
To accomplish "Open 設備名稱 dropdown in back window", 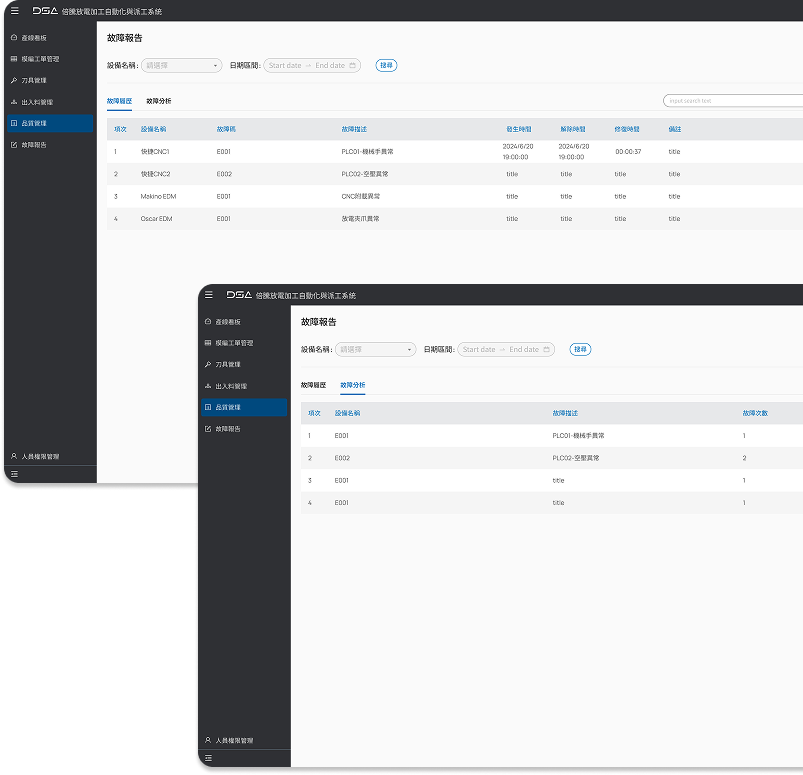I will point(181,65).
